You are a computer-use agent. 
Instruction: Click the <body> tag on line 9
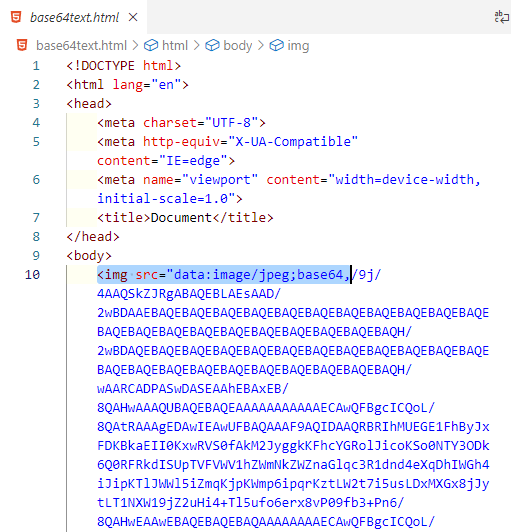pyautogui.click(x=89, y=255)
